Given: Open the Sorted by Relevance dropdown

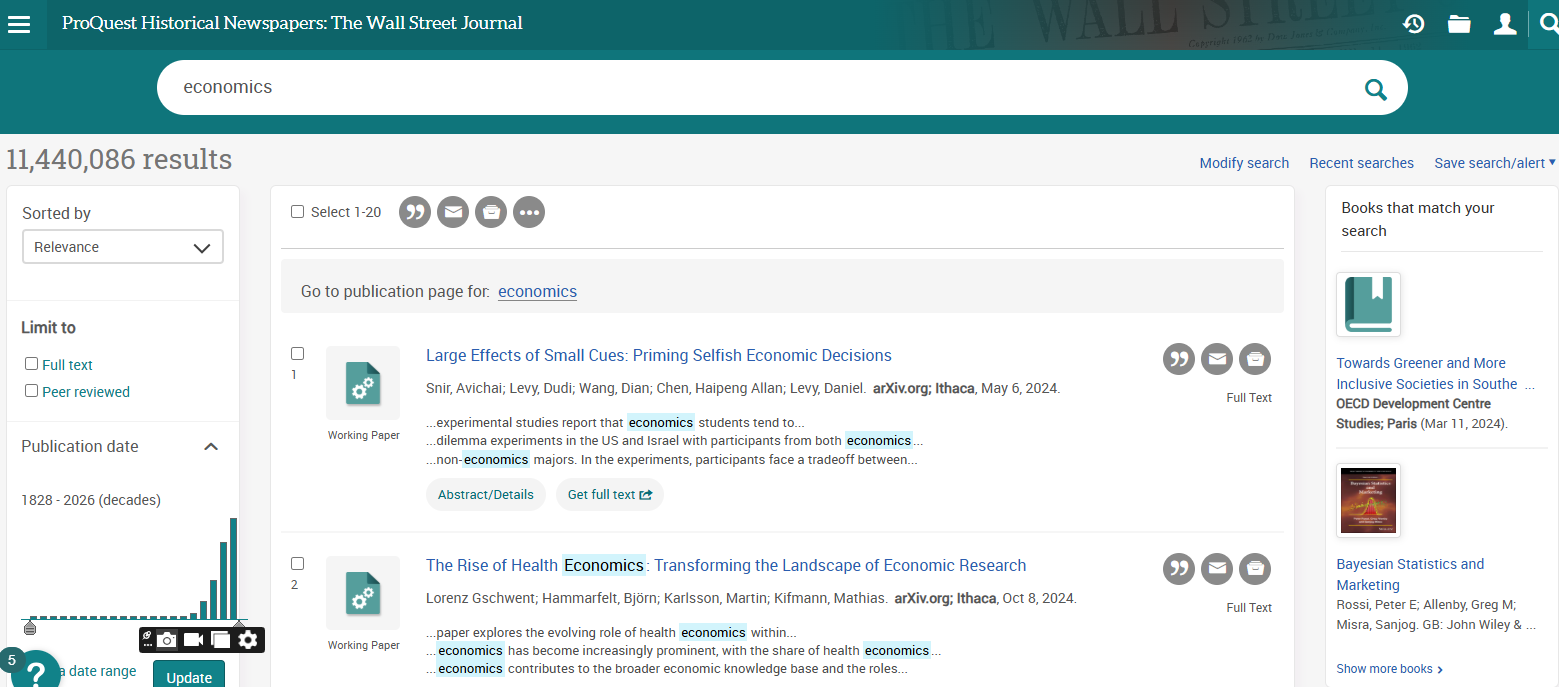Looking at the screenshot, I should [122, 247].
